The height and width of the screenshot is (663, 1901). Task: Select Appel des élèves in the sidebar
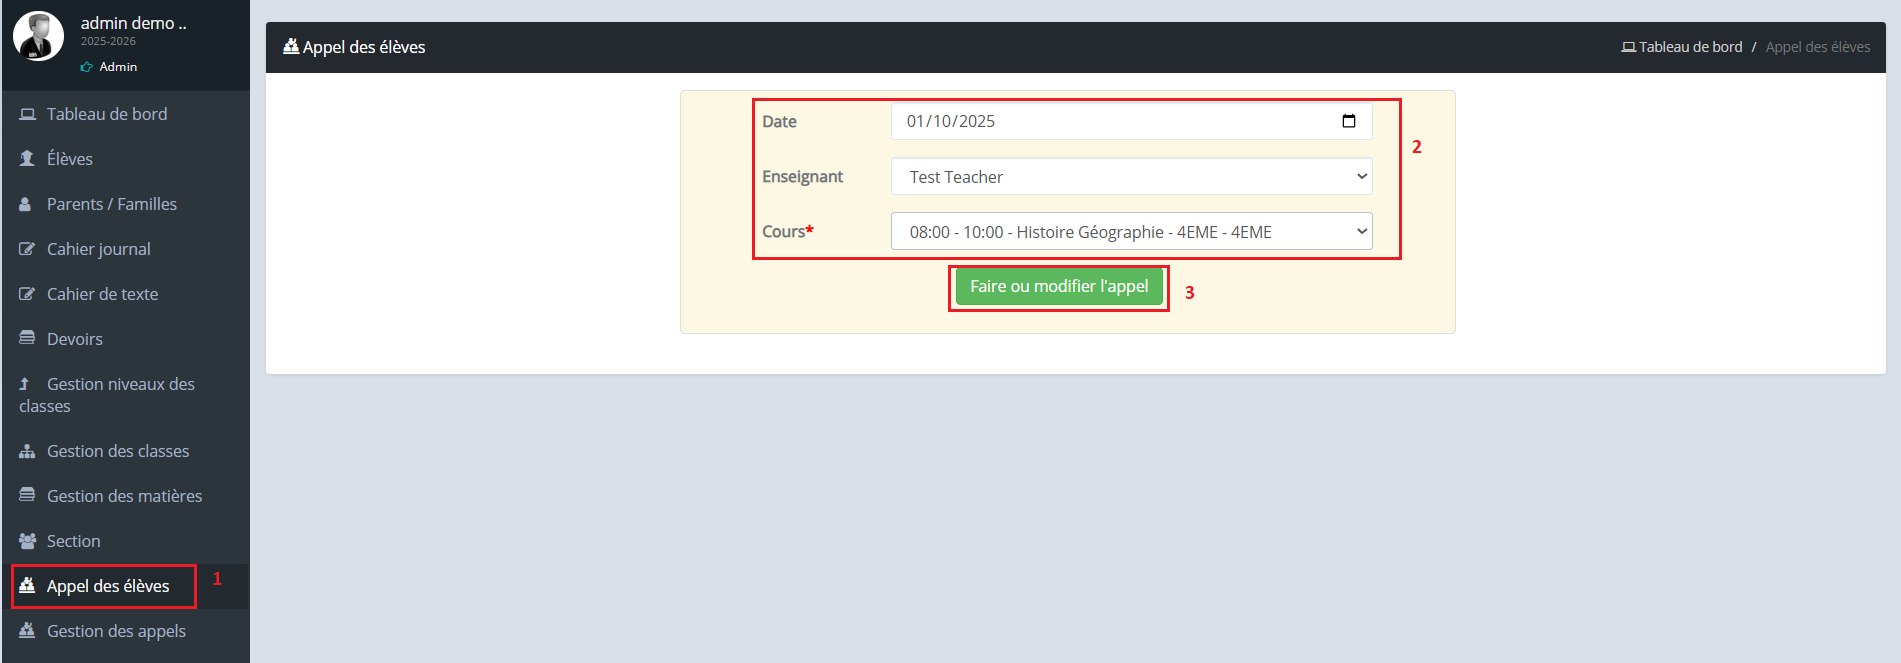[x=108, y=586]
